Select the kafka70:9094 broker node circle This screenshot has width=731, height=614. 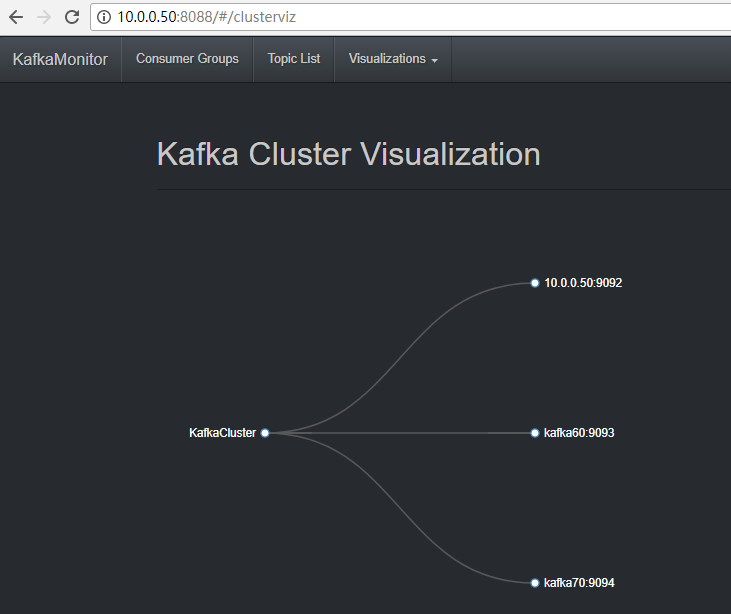(535, 582)
